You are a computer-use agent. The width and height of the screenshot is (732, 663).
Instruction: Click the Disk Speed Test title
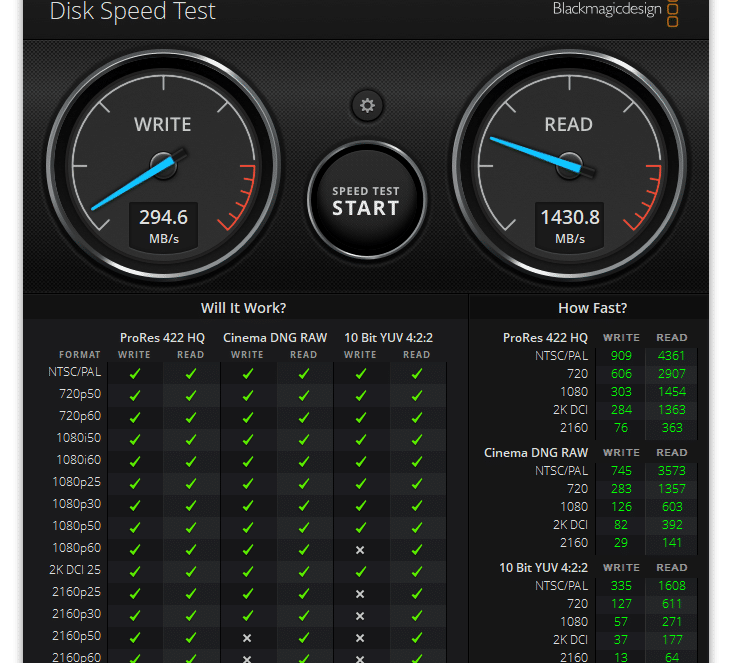(133, 11)
